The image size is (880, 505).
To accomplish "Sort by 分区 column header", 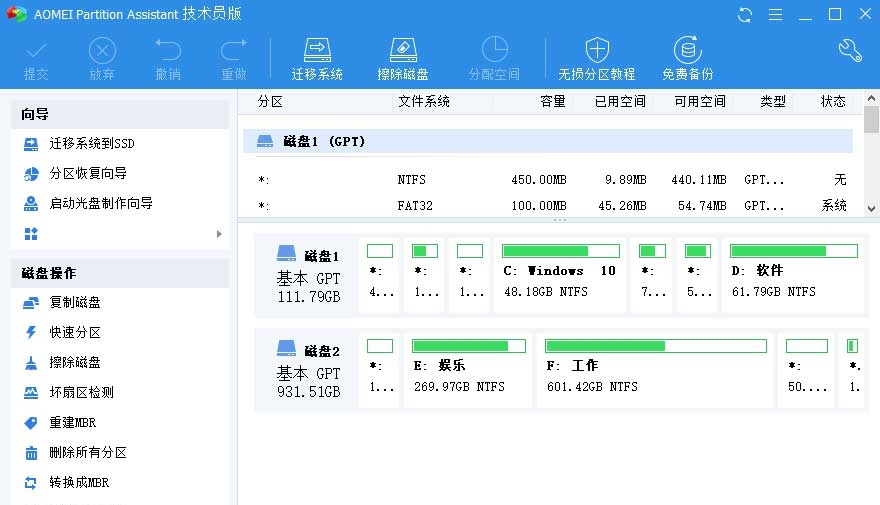I will click(x=270, y=102).
